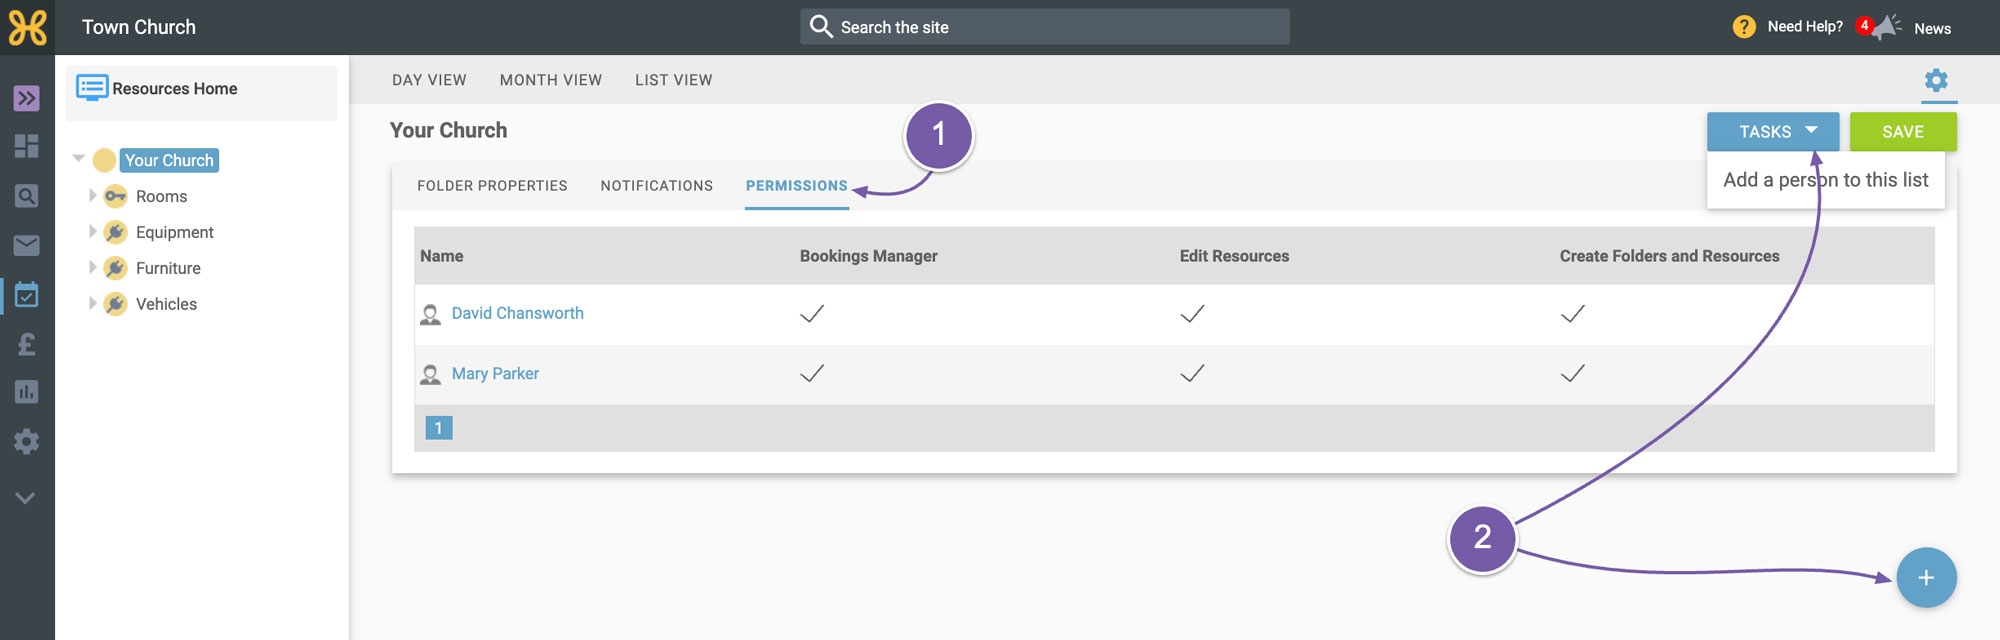Toggle David Chansworth's Bookings Manager tick
The image size is (2000, 640).
point(812,314)
